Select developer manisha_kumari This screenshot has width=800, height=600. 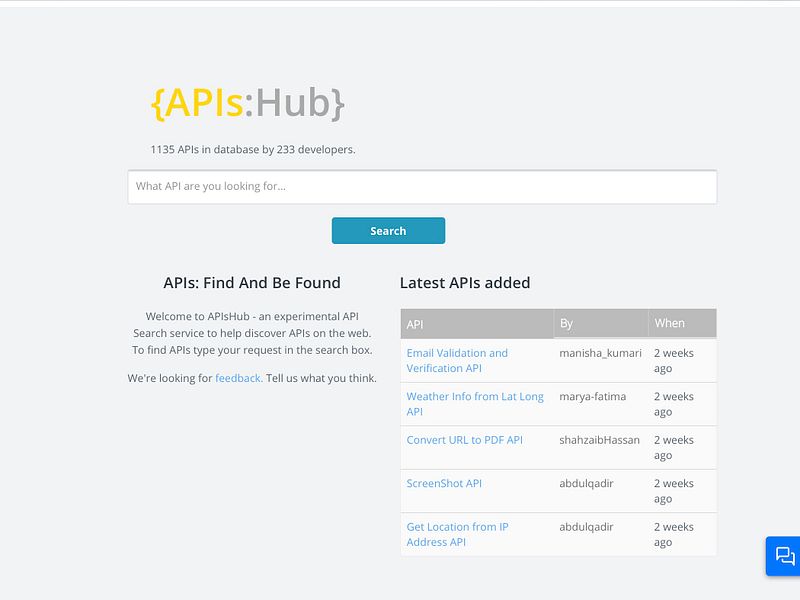(599, 353)
